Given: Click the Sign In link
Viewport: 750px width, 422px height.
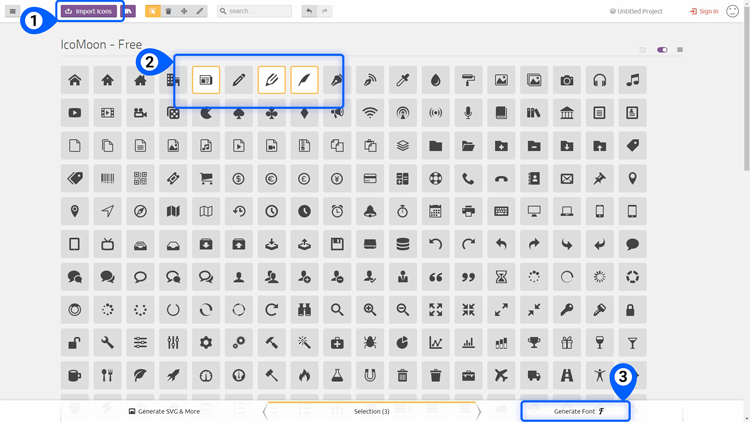Looking at the screenshot, I should [704, 11].
